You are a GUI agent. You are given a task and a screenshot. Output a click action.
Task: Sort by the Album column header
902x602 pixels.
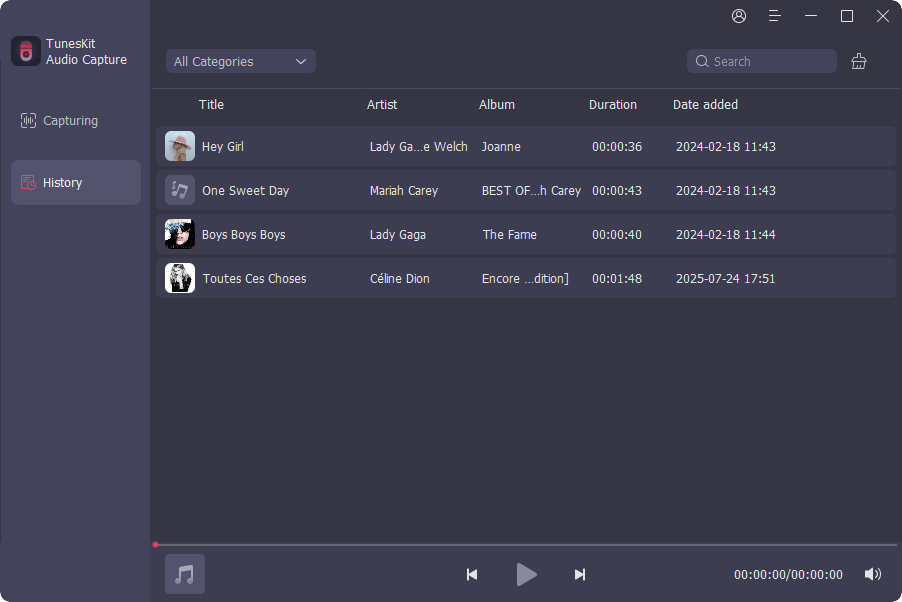tap(496, 105)
